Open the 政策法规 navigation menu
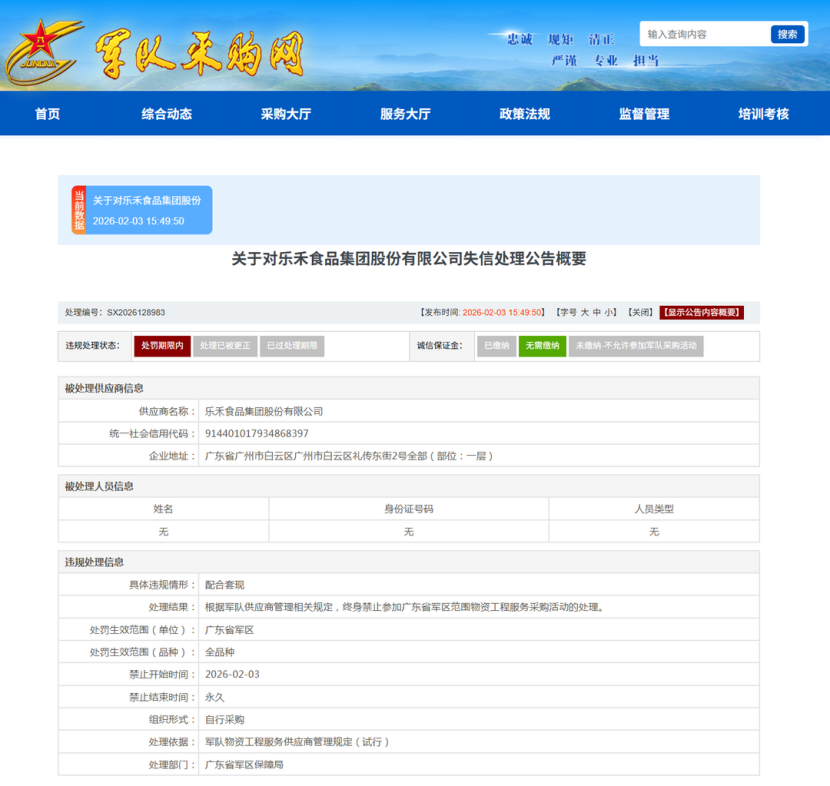The image size is (830, 786). coord(525,114)
